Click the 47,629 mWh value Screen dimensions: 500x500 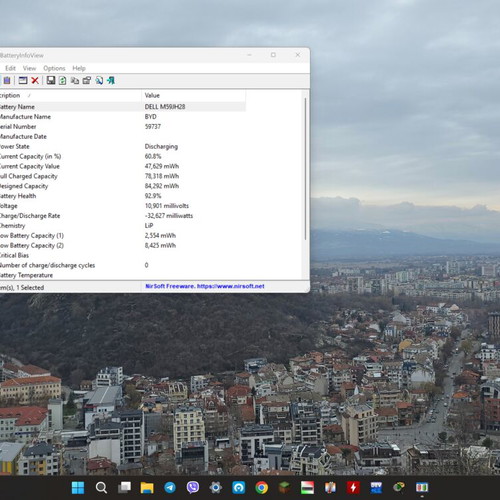click(x=162, y=166)
